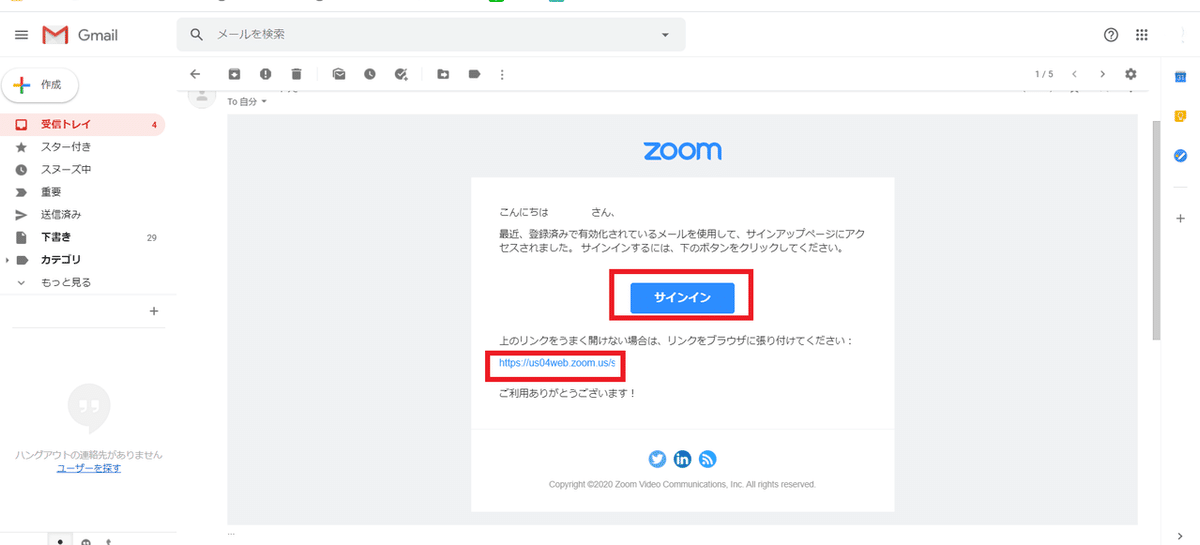Archive this email

tap(234, 74)
